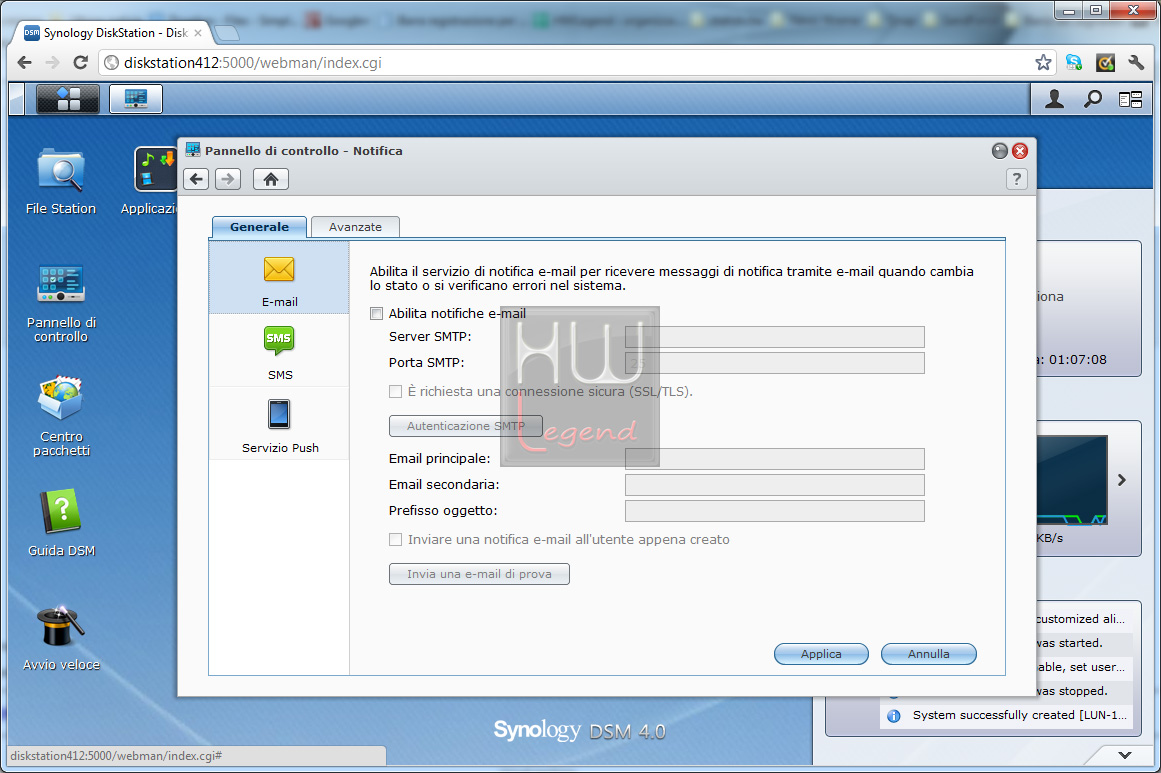Open Guida DSM desktop icon
This screenshot has height=773, width=1161.
pyautogui.click(x=61, y=523)
